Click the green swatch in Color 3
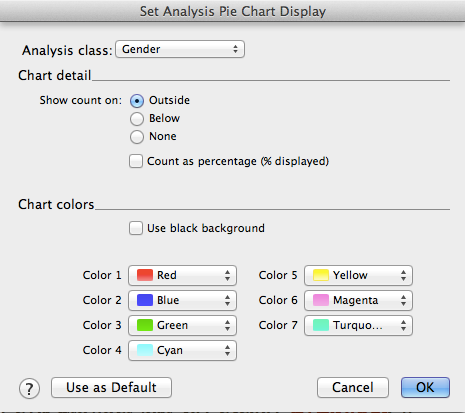Screen dimensions: 465x413 click(x=145, y=325)
